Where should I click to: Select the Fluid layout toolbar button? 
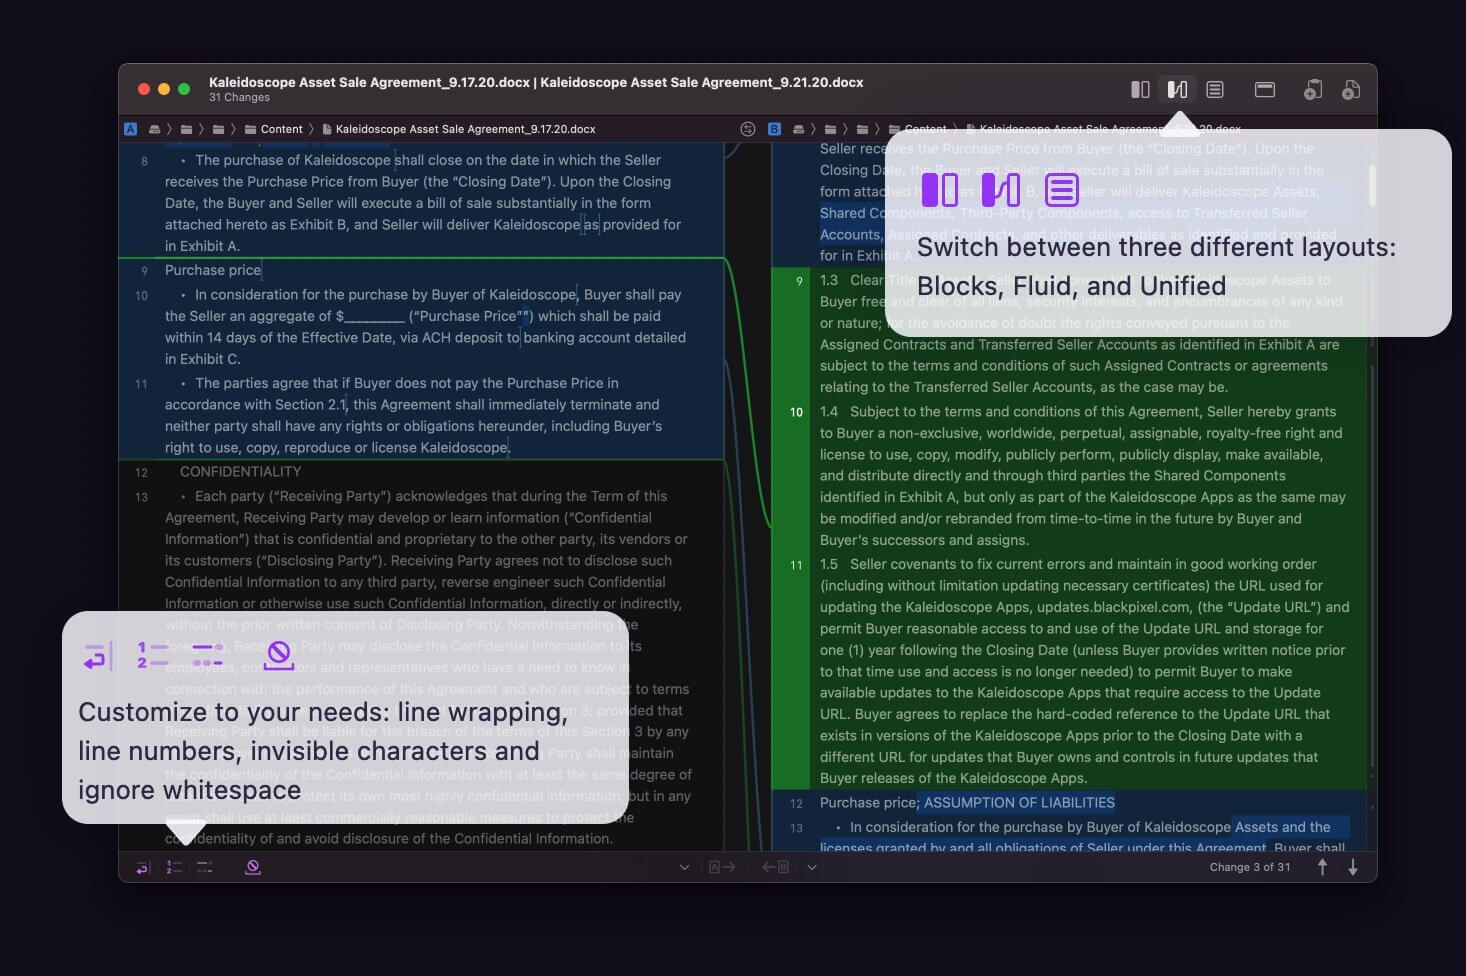pos(1177,90)
